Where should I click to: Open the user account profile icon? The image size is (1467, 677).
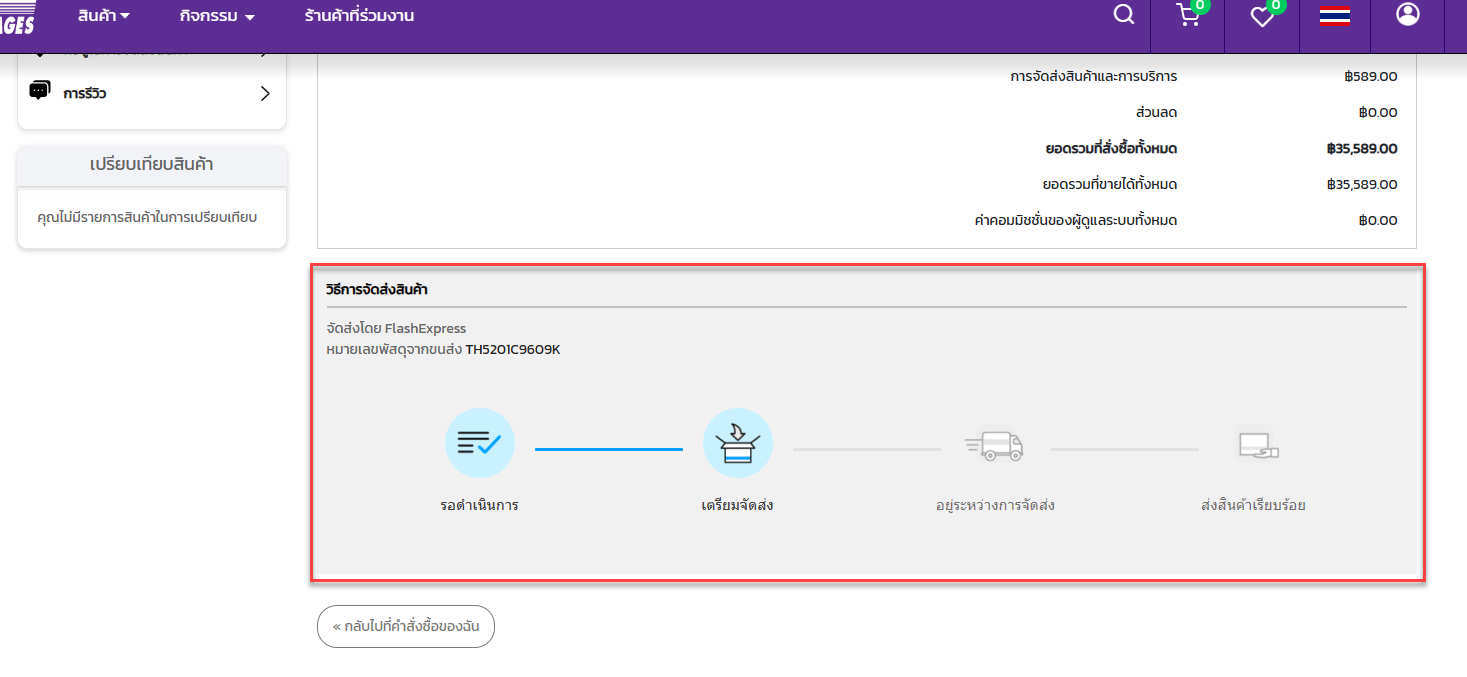click(1408, 15)
